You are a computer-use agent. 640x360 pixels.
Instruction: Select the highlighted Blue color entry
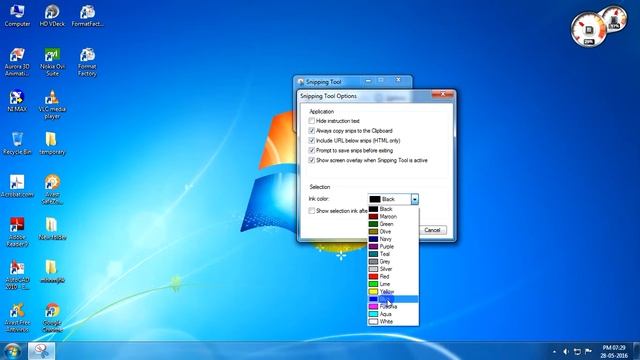click(393, 299)
